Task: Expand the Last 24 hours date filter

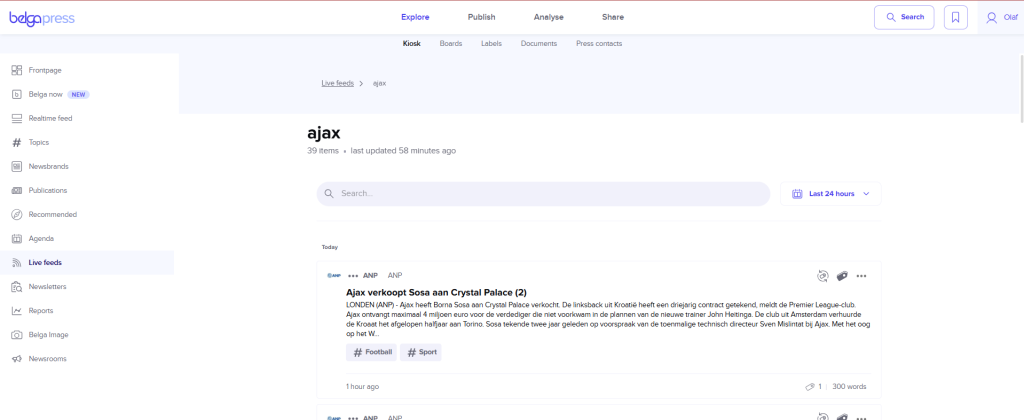Action: (x=830, y=194)
